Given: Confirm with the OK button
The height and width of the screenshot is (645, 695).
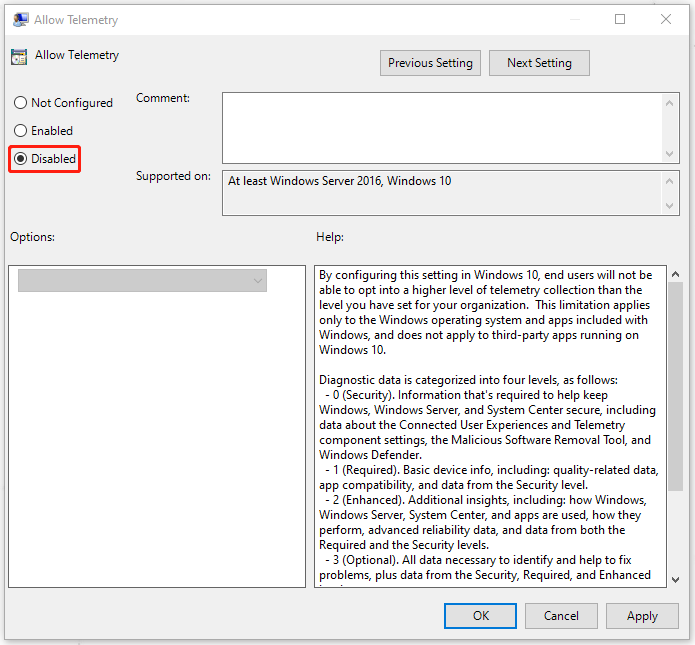Looking at the screenshot, I should [x=480, y=616].
